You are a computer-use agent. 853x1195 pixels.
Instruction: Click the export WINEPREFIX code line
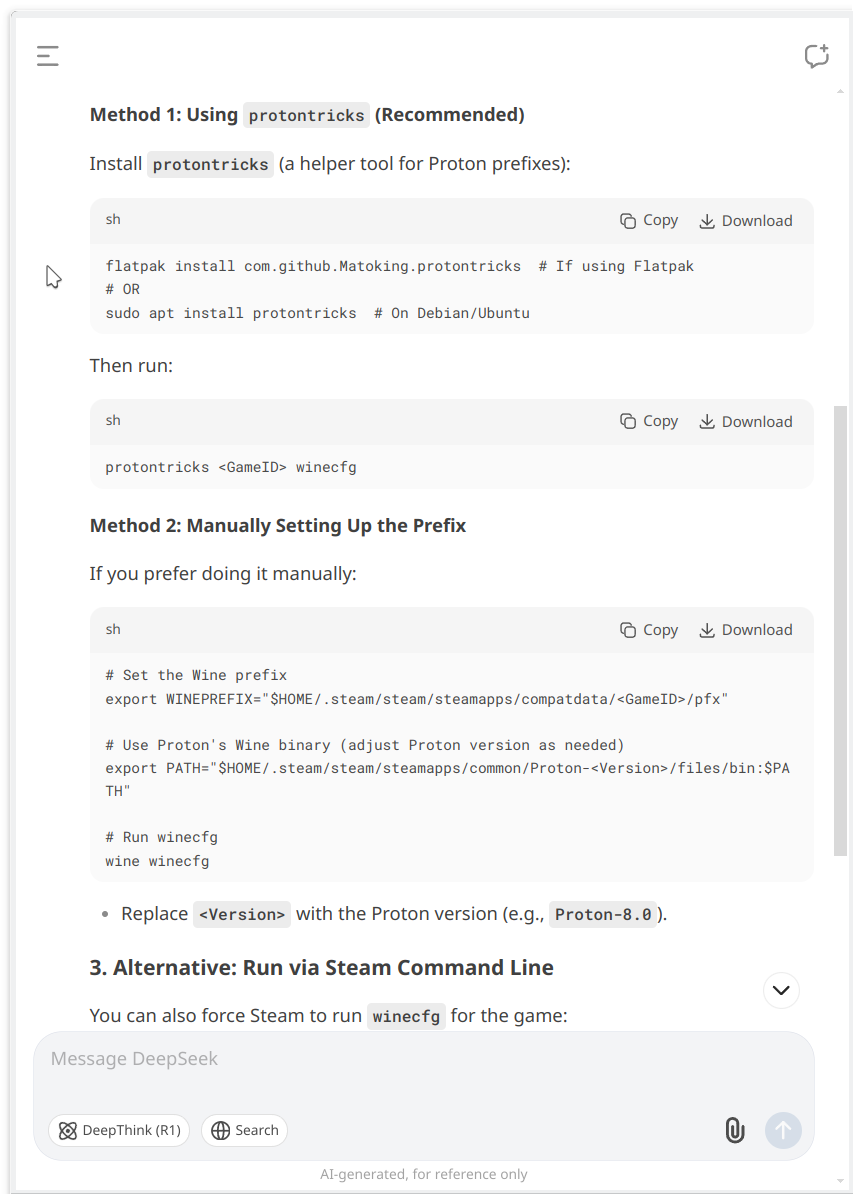click(416, 699)
